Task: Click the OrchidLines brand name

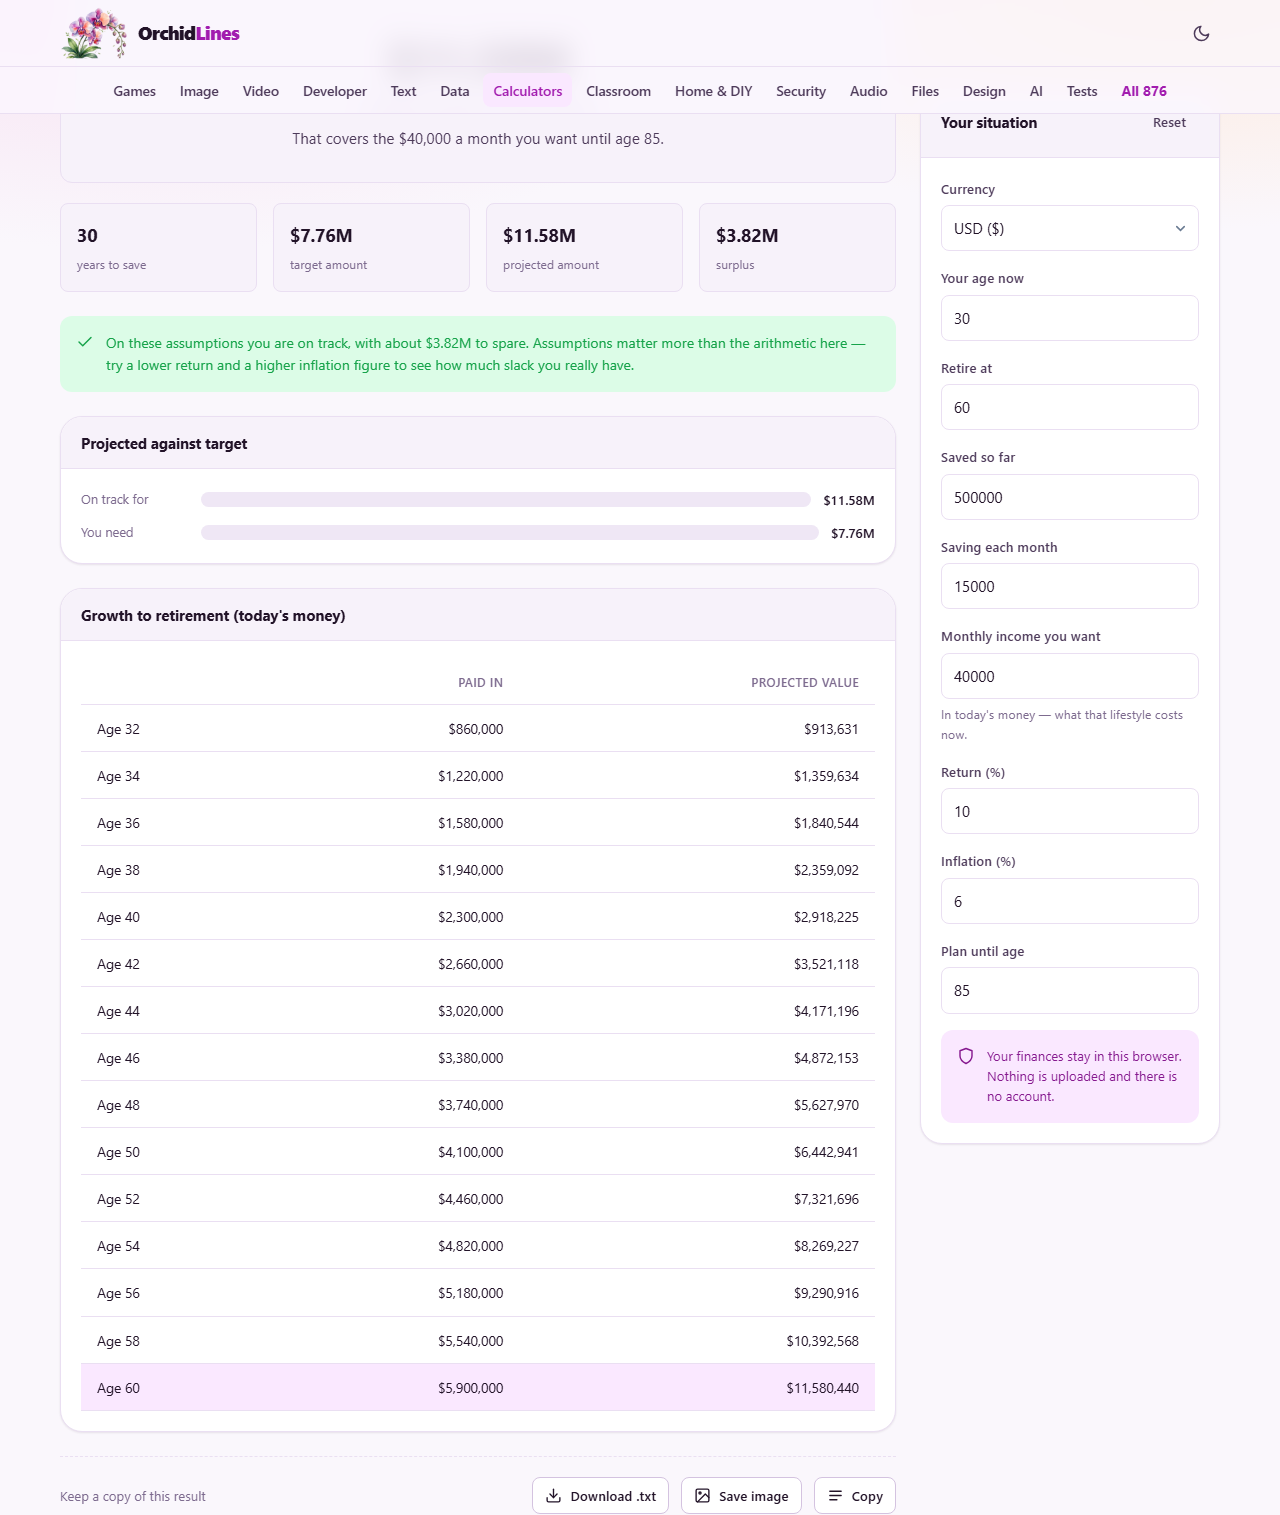Action: [x=189, y=33]
